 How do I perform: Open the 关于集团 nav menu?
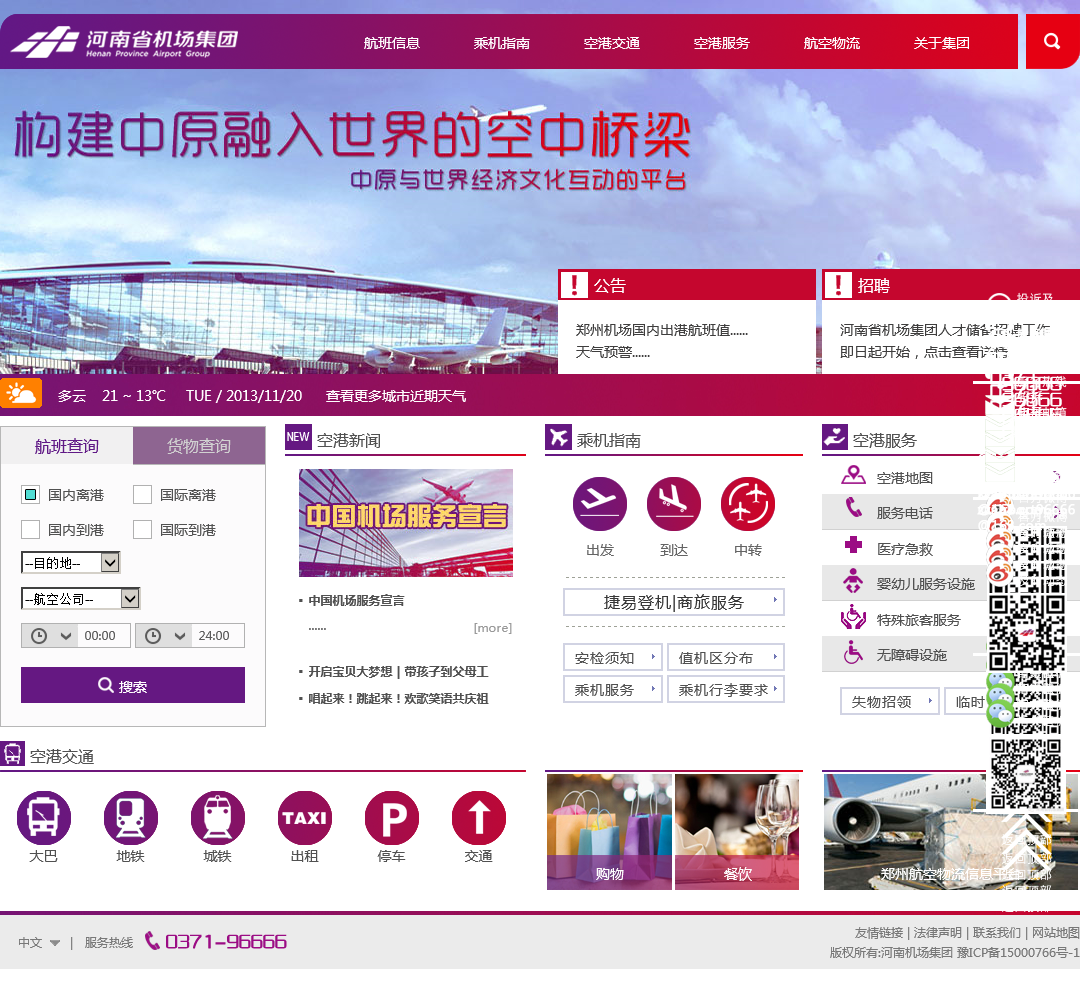pyautogui.click(x=942, y=43)
